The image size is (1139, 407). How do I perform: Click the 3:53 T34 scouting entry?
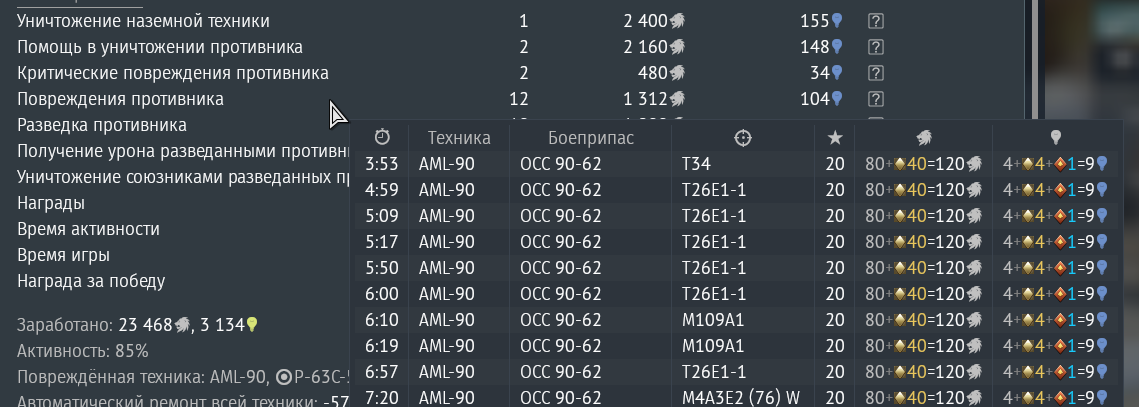coord(737,164)
